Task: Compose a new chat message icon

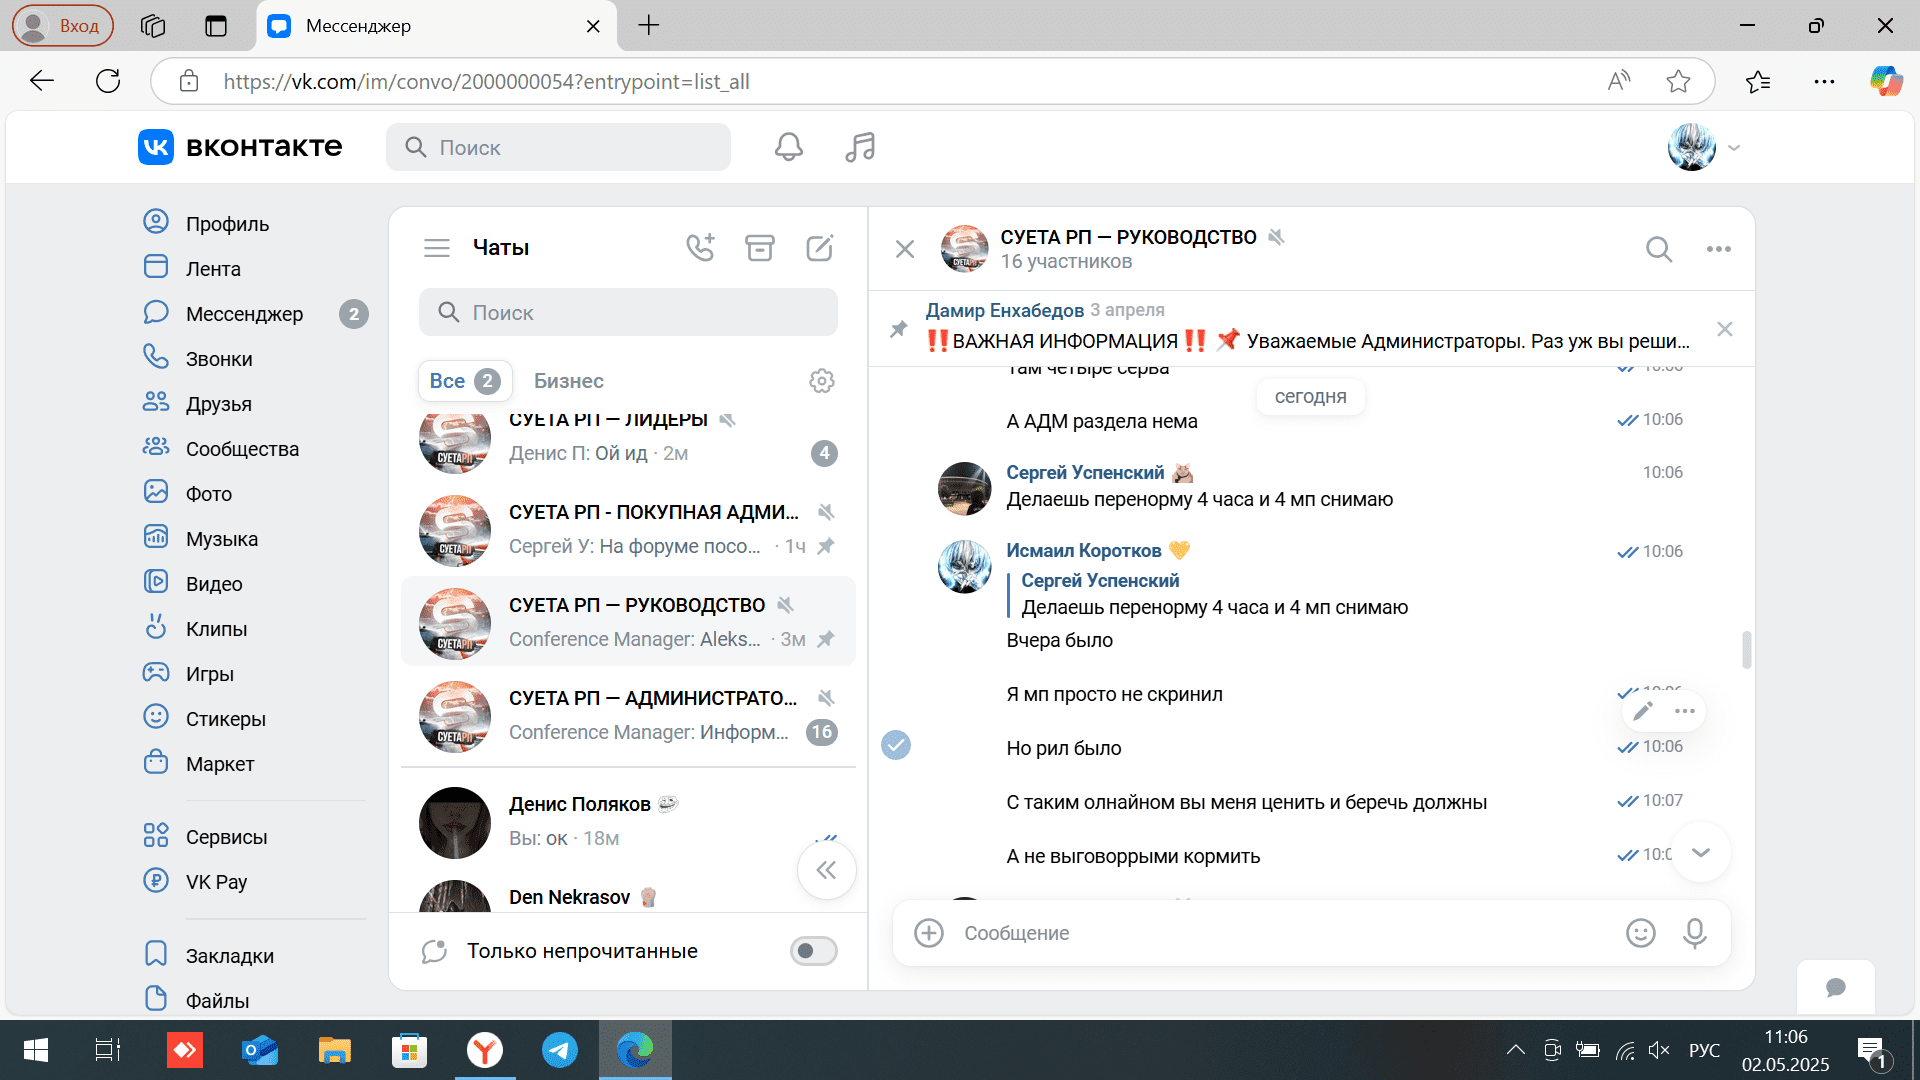Action: pyautogui.click(x=820, y=248)
